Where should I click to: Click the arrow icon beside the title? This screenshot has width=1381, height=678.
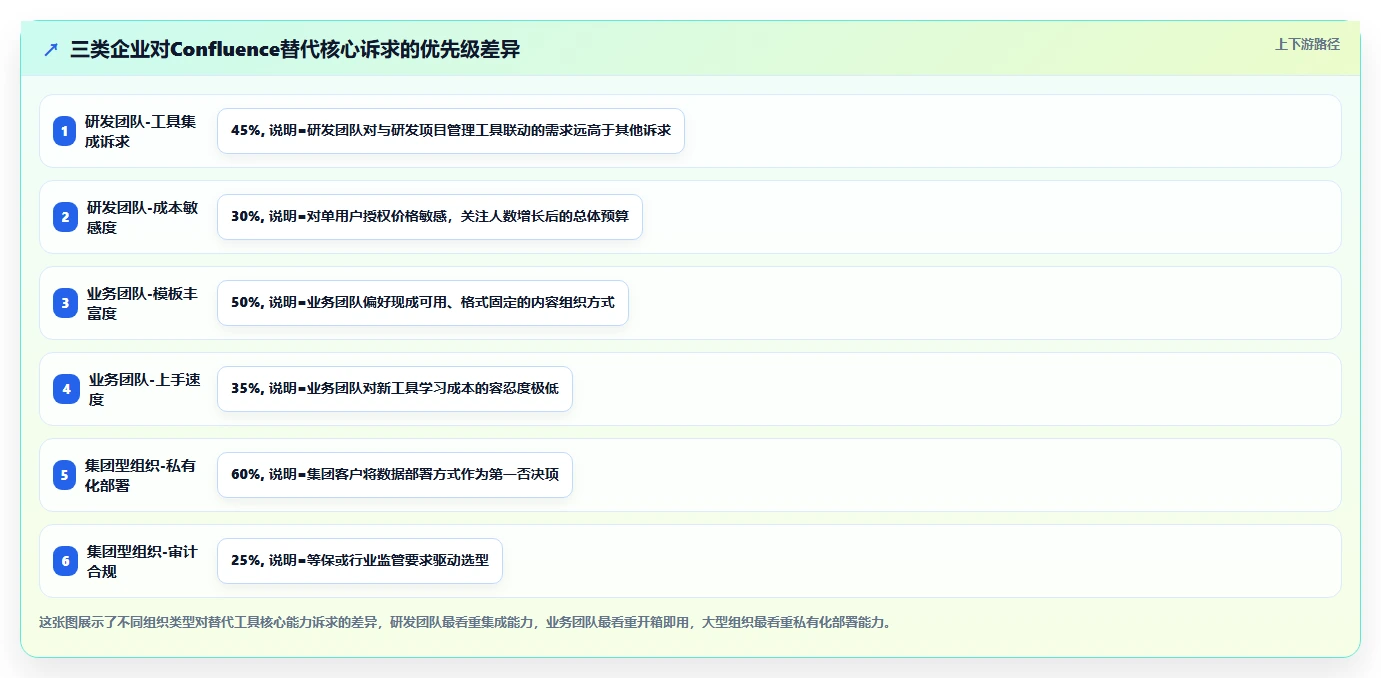tap(51, 49)
